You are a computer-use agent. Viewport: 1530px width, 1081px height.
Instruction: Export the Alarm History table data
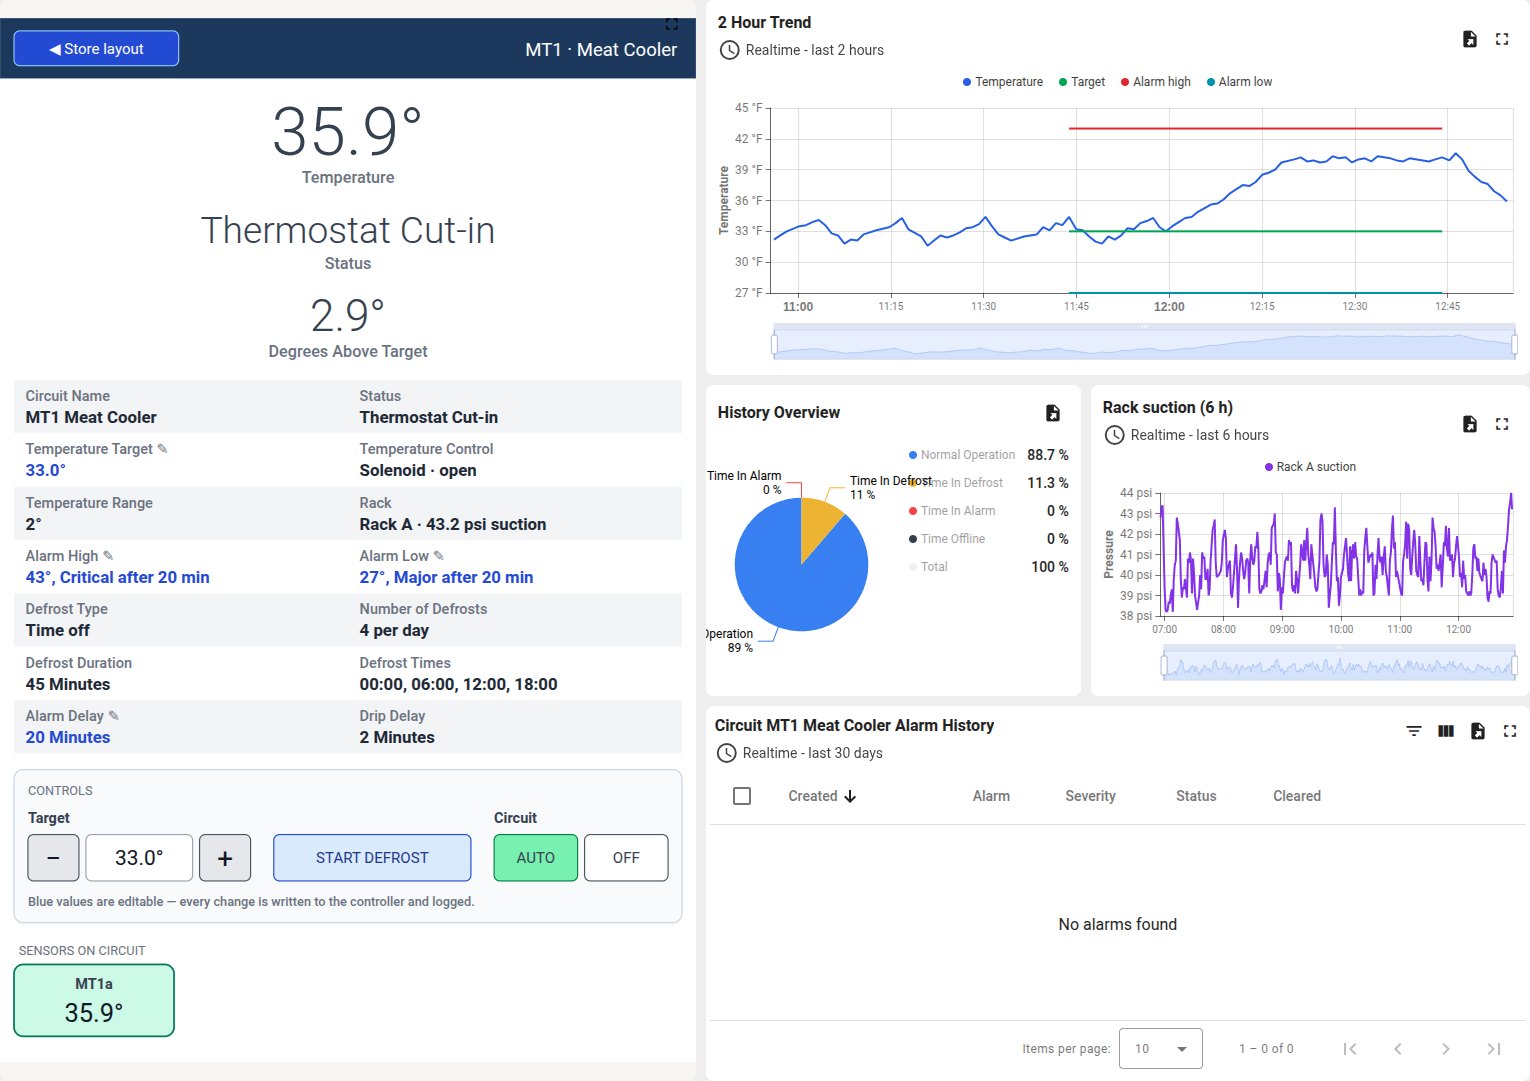click(1478, 731)
